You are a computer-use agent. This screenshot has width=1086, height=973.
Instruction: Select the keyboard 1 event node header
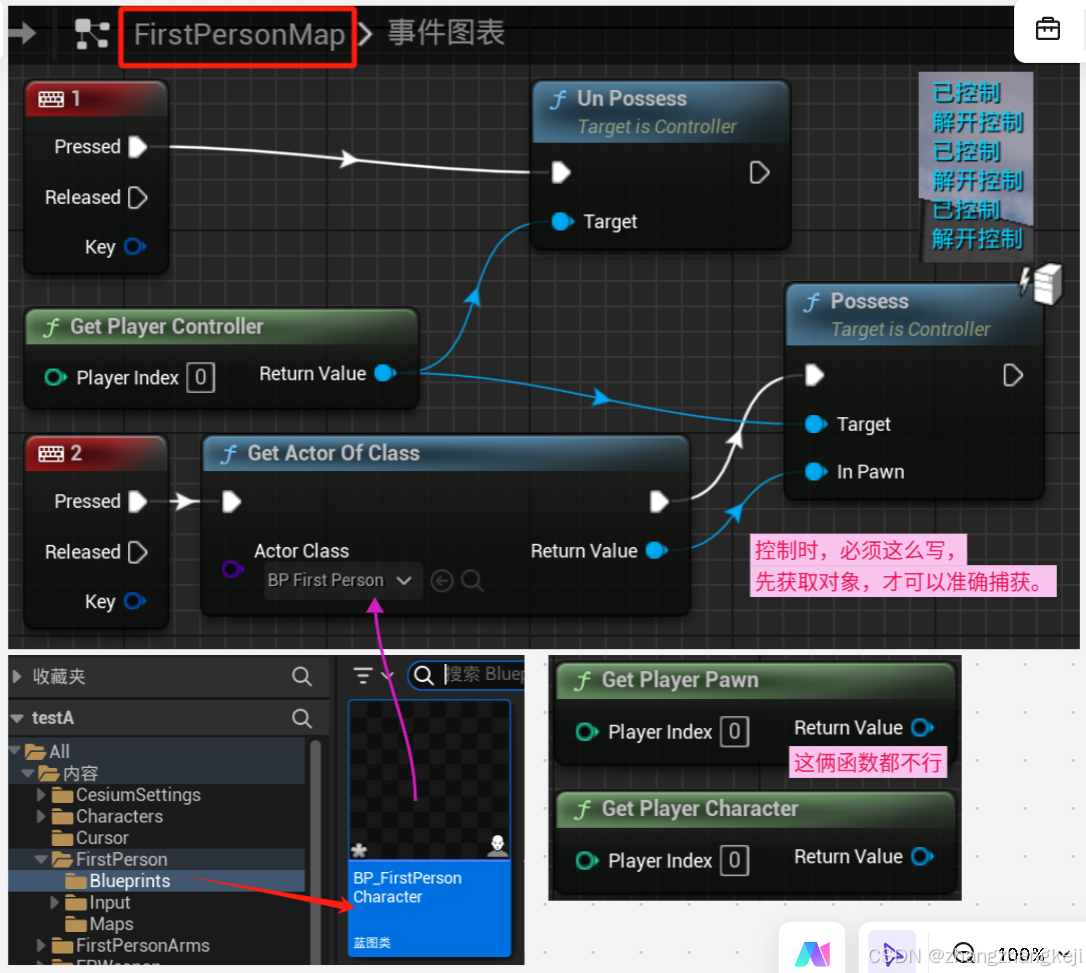coord(96,99)
